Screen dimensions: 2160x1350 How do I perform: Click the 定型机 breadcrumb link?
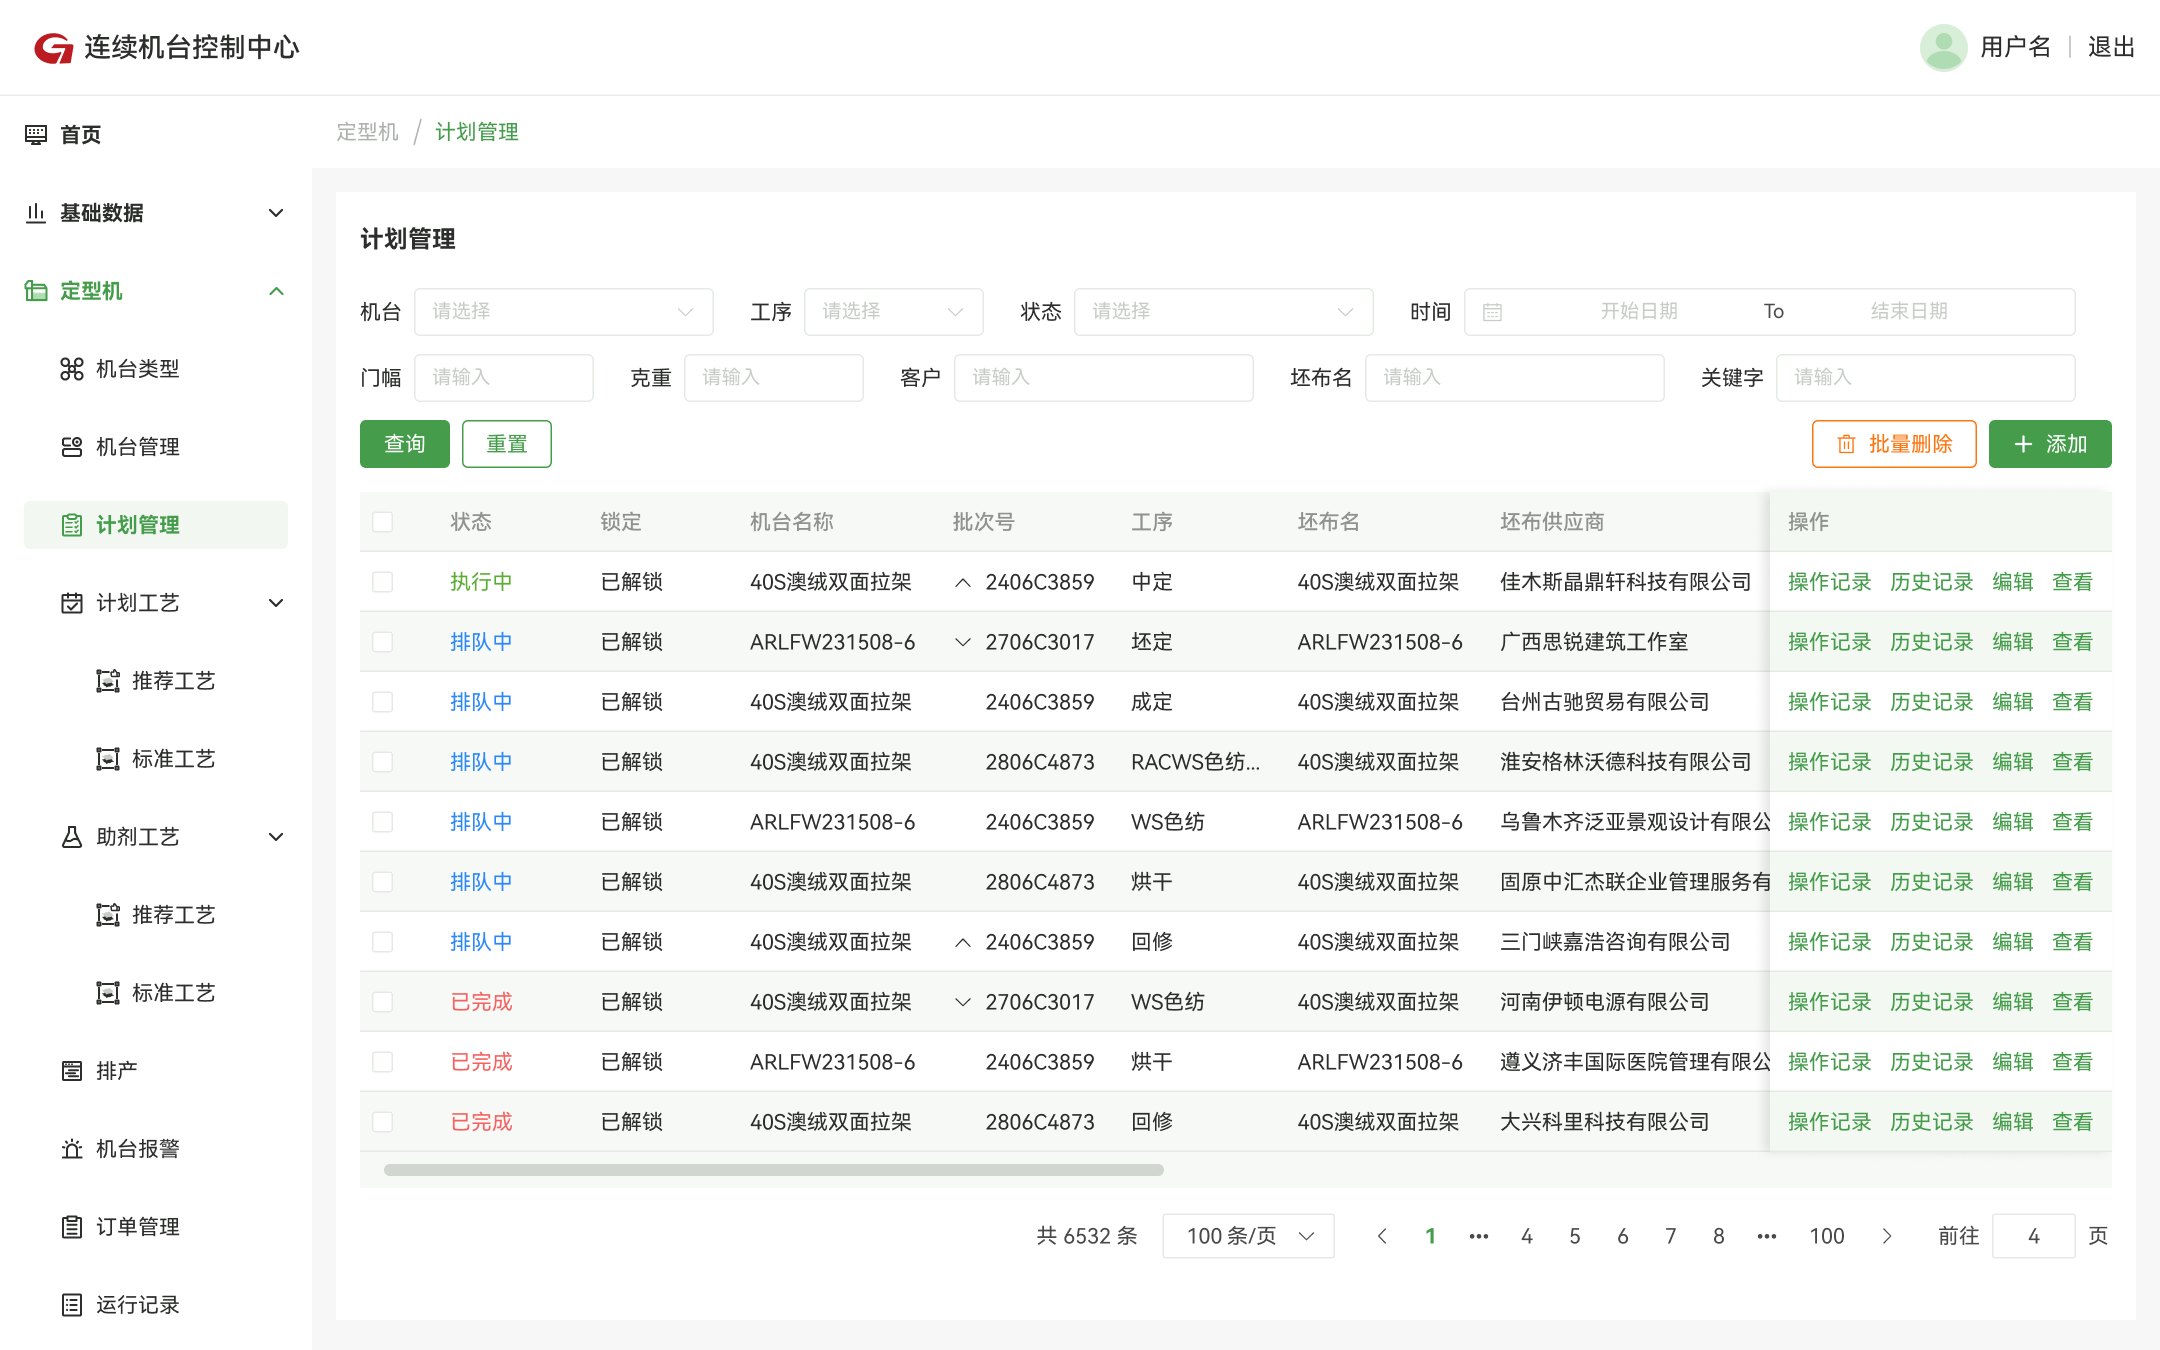[367, 132]
